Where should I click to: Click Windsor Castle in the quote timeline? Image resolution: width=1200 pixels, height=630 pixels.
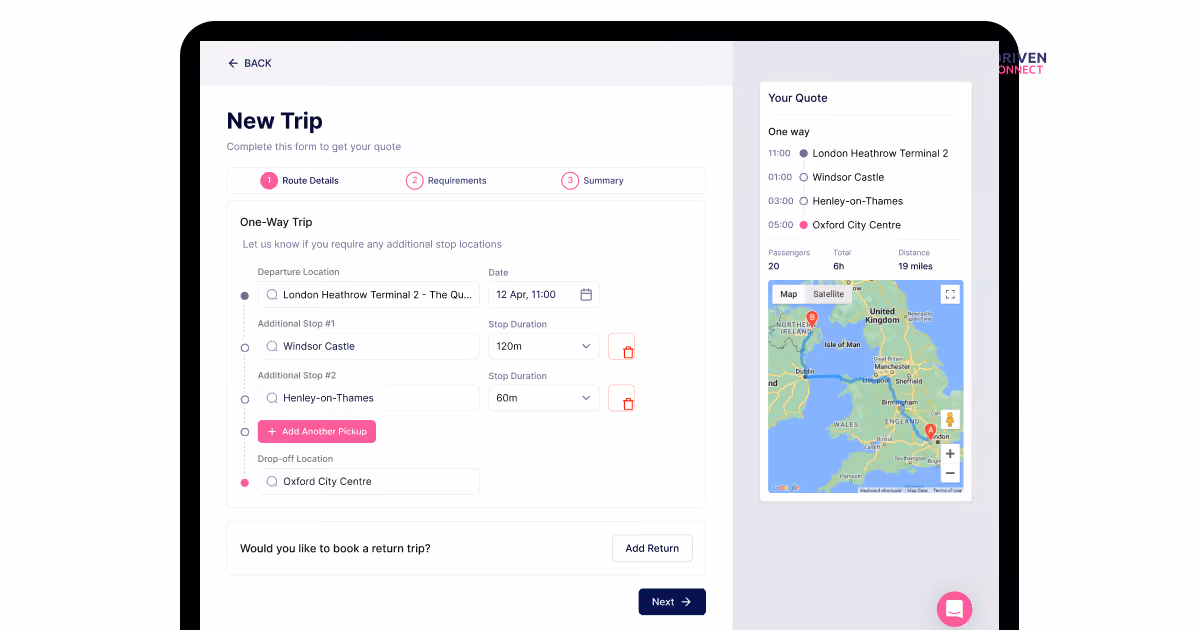(x=848, y=177)
